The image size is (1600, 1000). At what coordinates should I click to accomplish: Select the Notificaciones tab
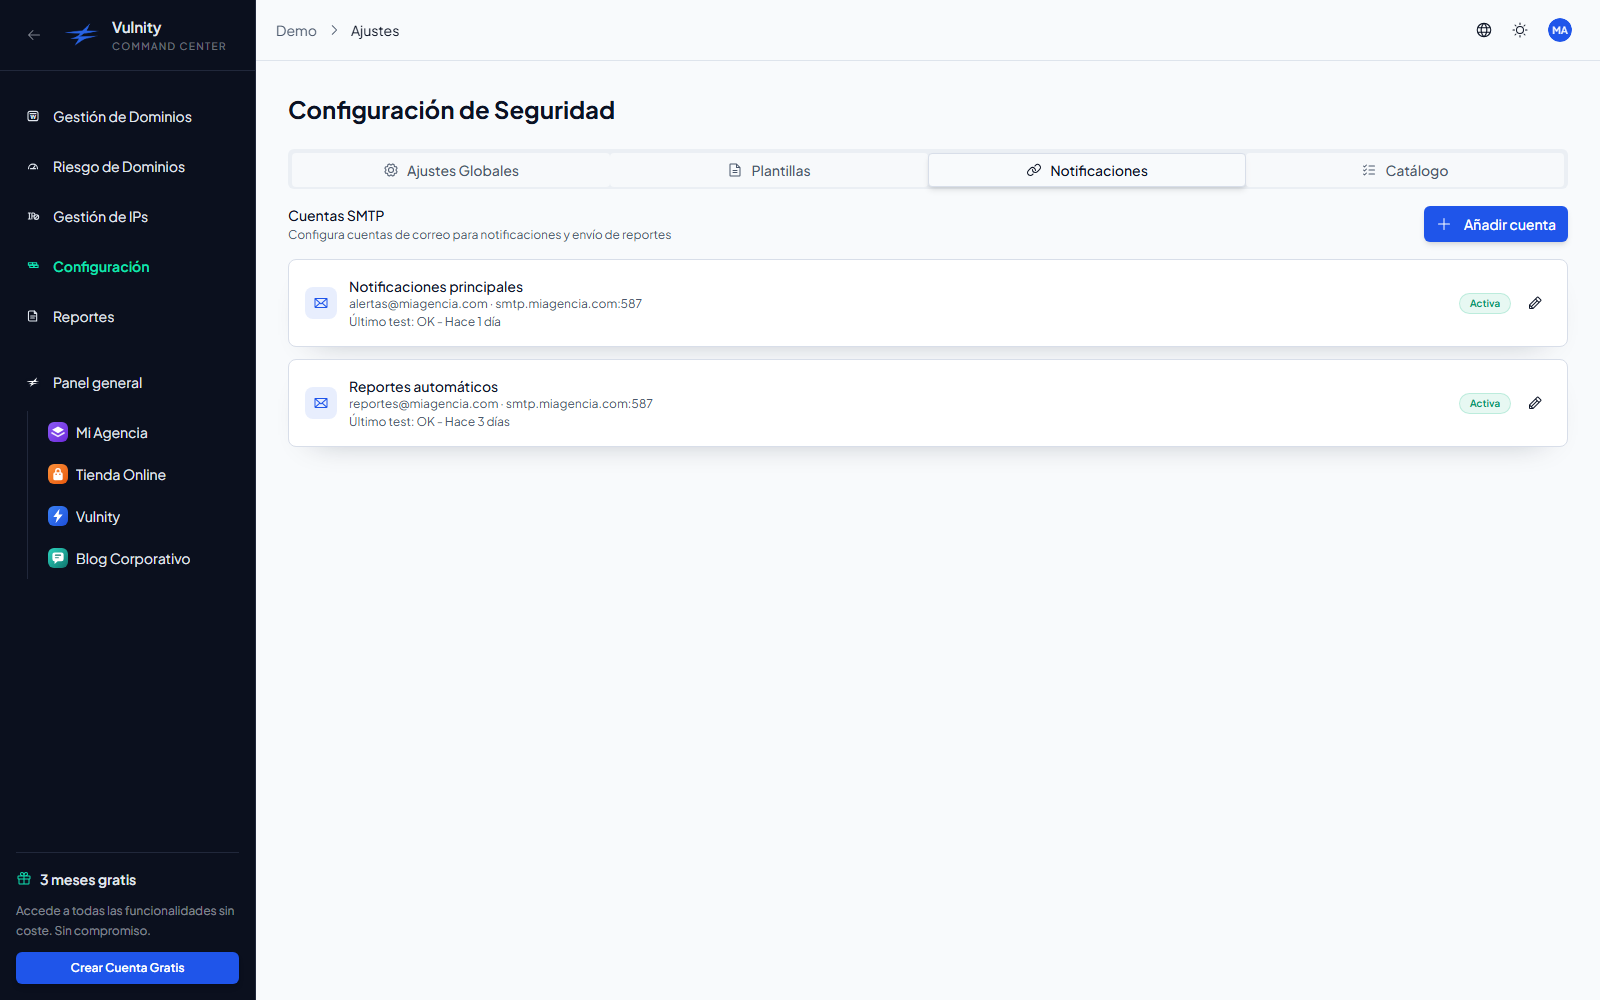(x=1087, y=170)
